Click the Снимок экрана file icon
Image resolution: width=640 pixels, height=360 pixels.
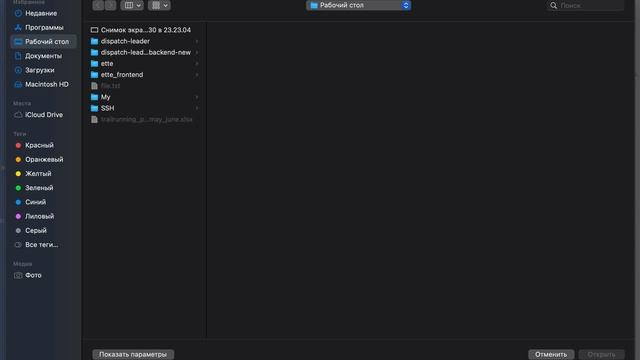[94, 30]
